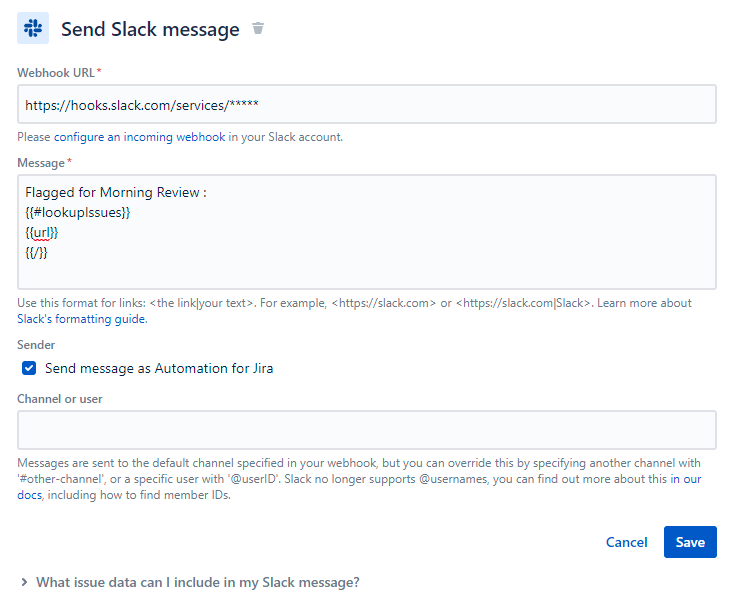The height and width of the screenshot is (611, 752).
Task: Save the Slack message action
Action: pyautogui.click(x=690, y=542)
